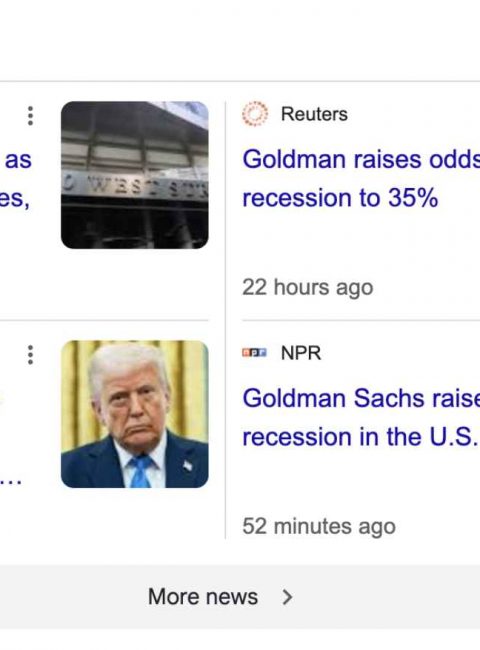Click the partial headline word "as"
The width and height of the screenshot is (480, 650).
click(x=18, y=160)
